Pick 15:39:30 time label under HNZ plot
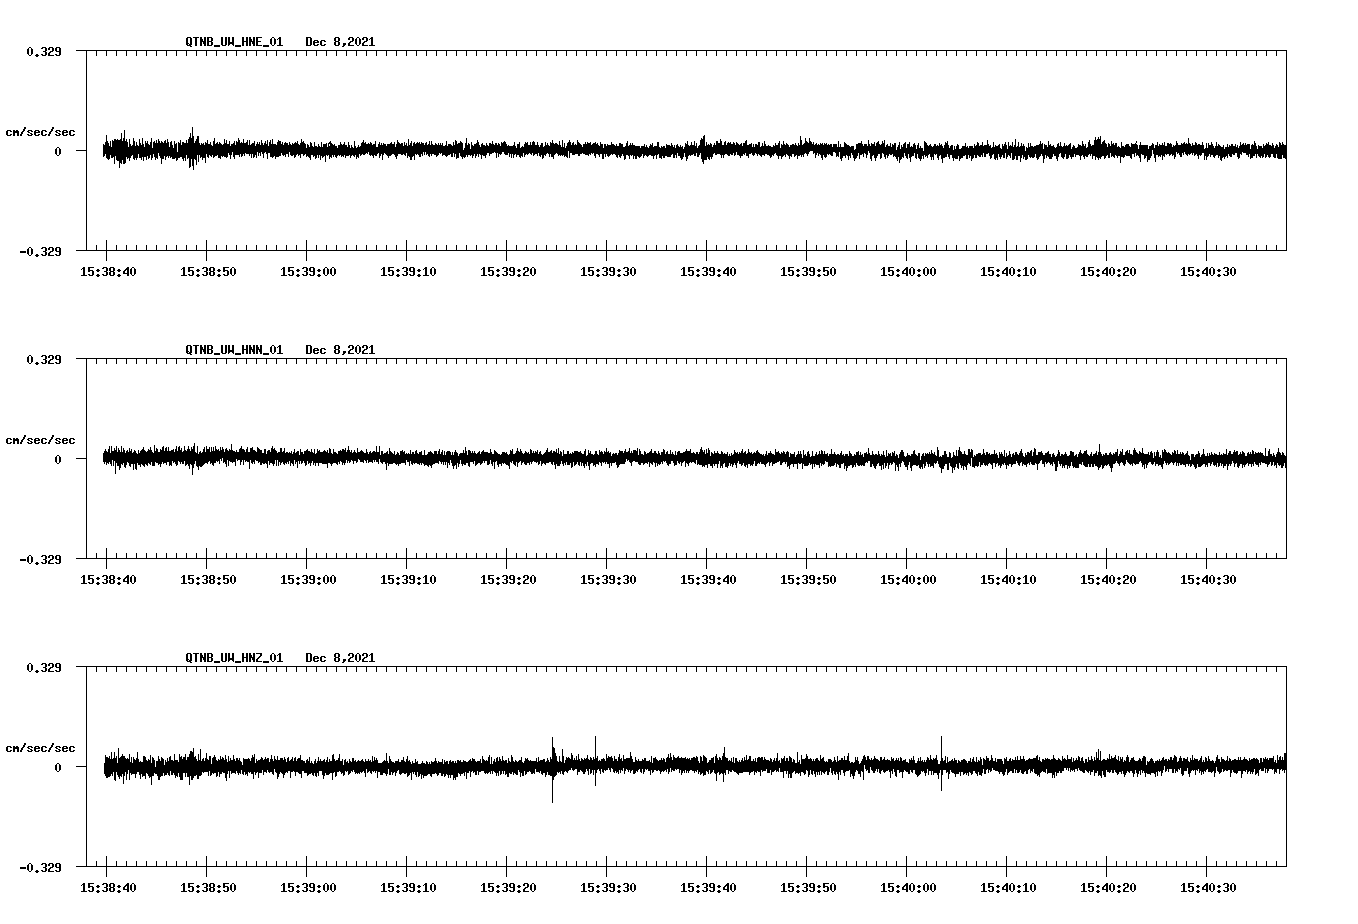1358x924 pixels. click(x=608, y=888)
